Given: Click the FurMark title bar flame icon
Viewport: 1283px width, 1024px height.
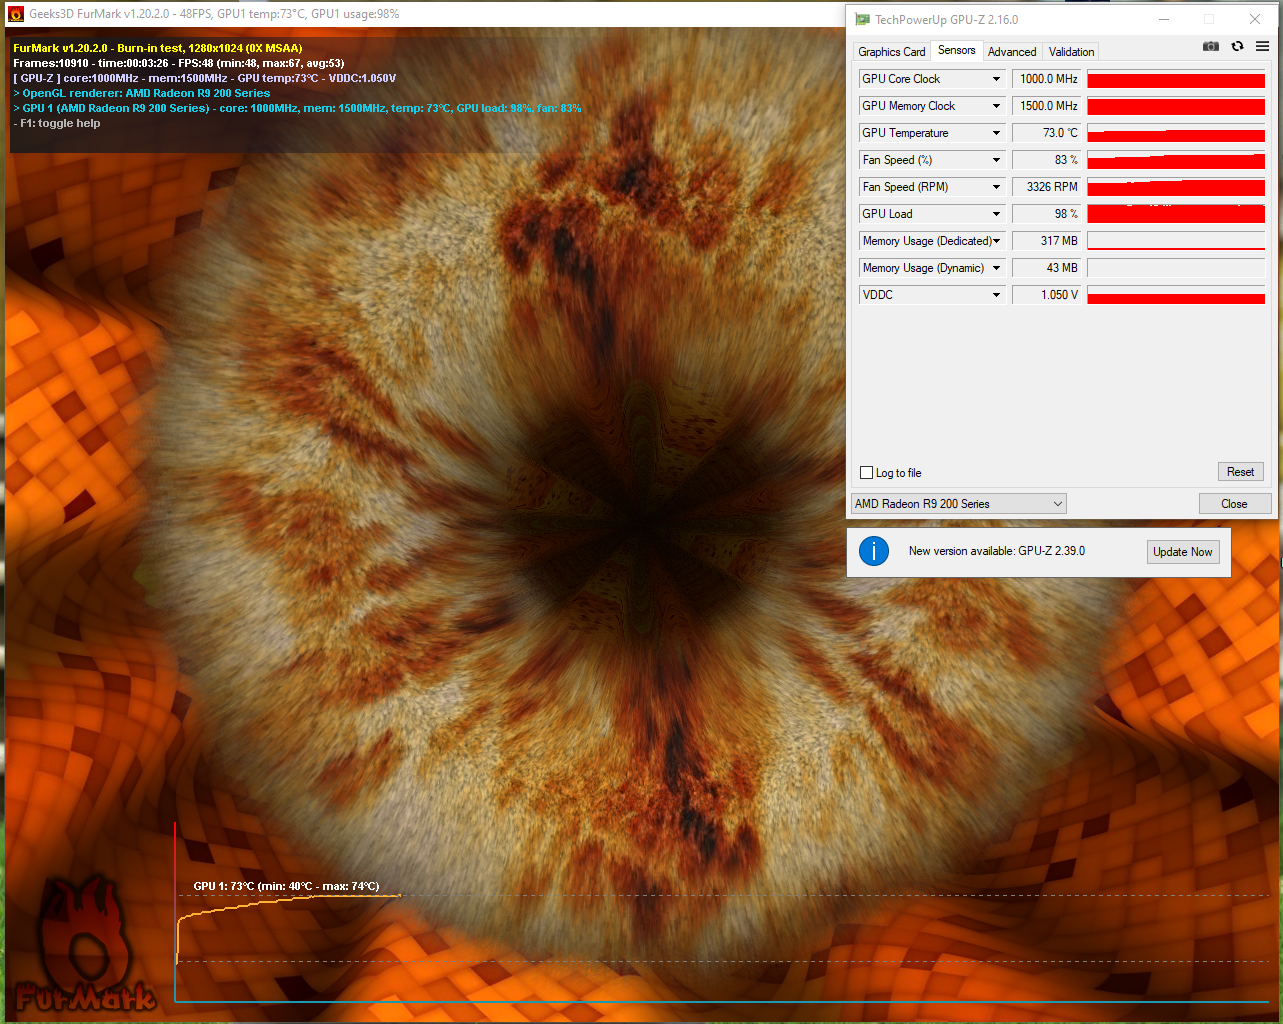Looking at the screenshot, I should (x=15, y=14).
